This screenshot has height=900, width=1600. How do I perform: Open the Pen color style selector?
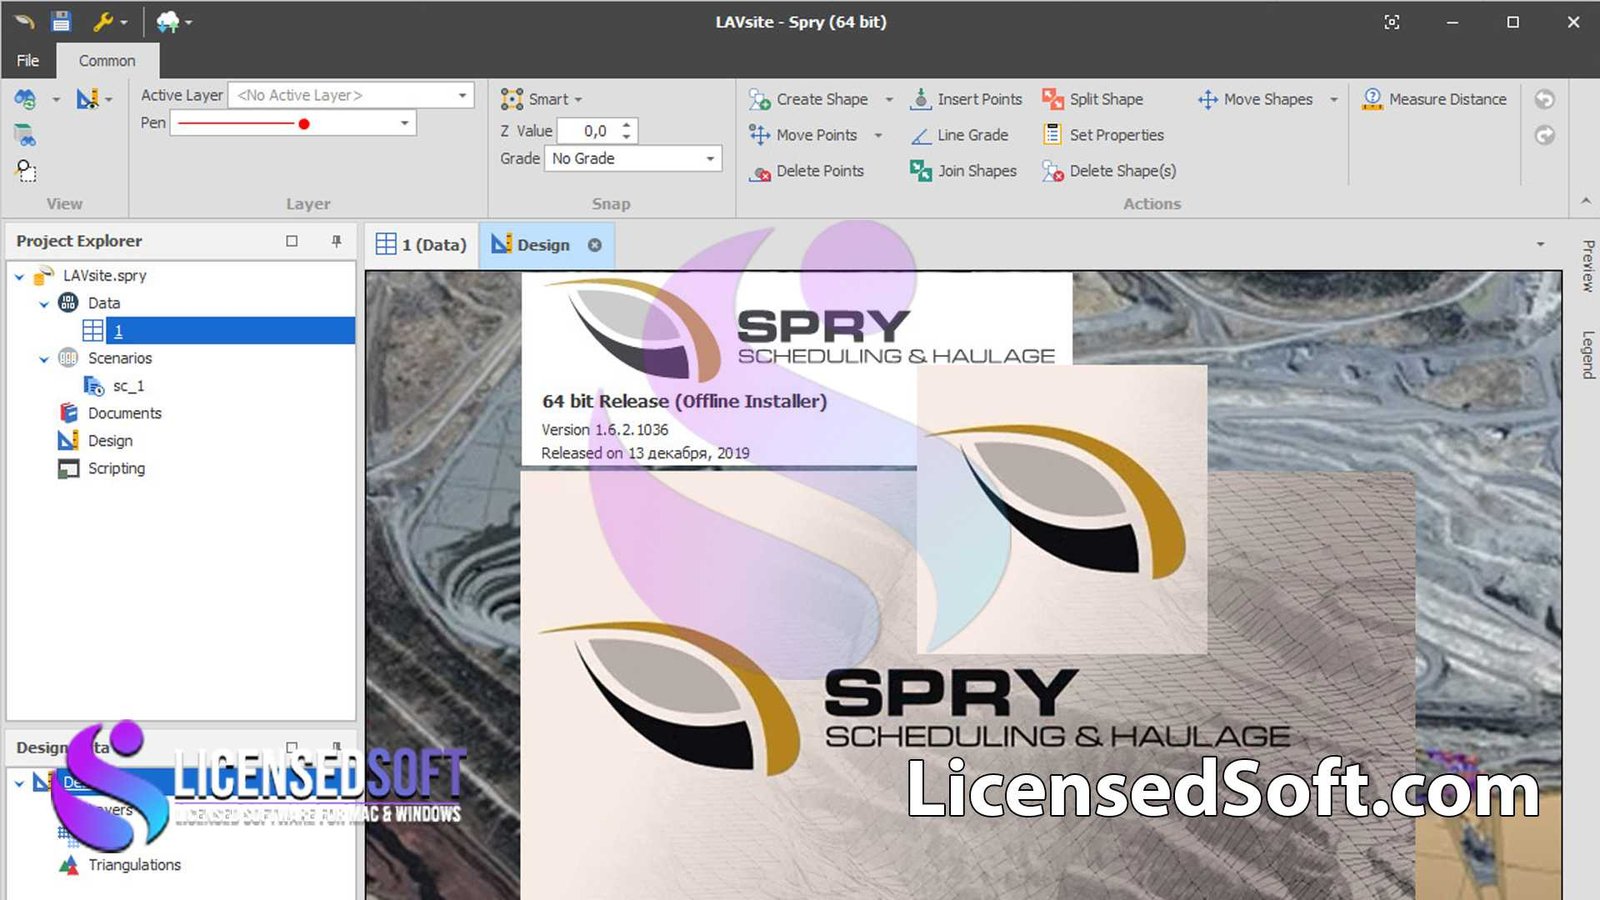coord(404,123)
